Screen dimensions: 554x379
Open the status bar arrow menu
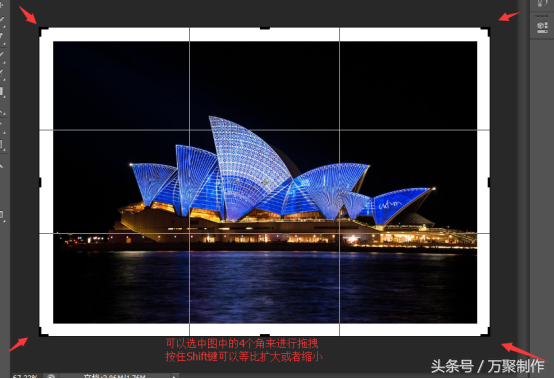click(x=175, y=377)
